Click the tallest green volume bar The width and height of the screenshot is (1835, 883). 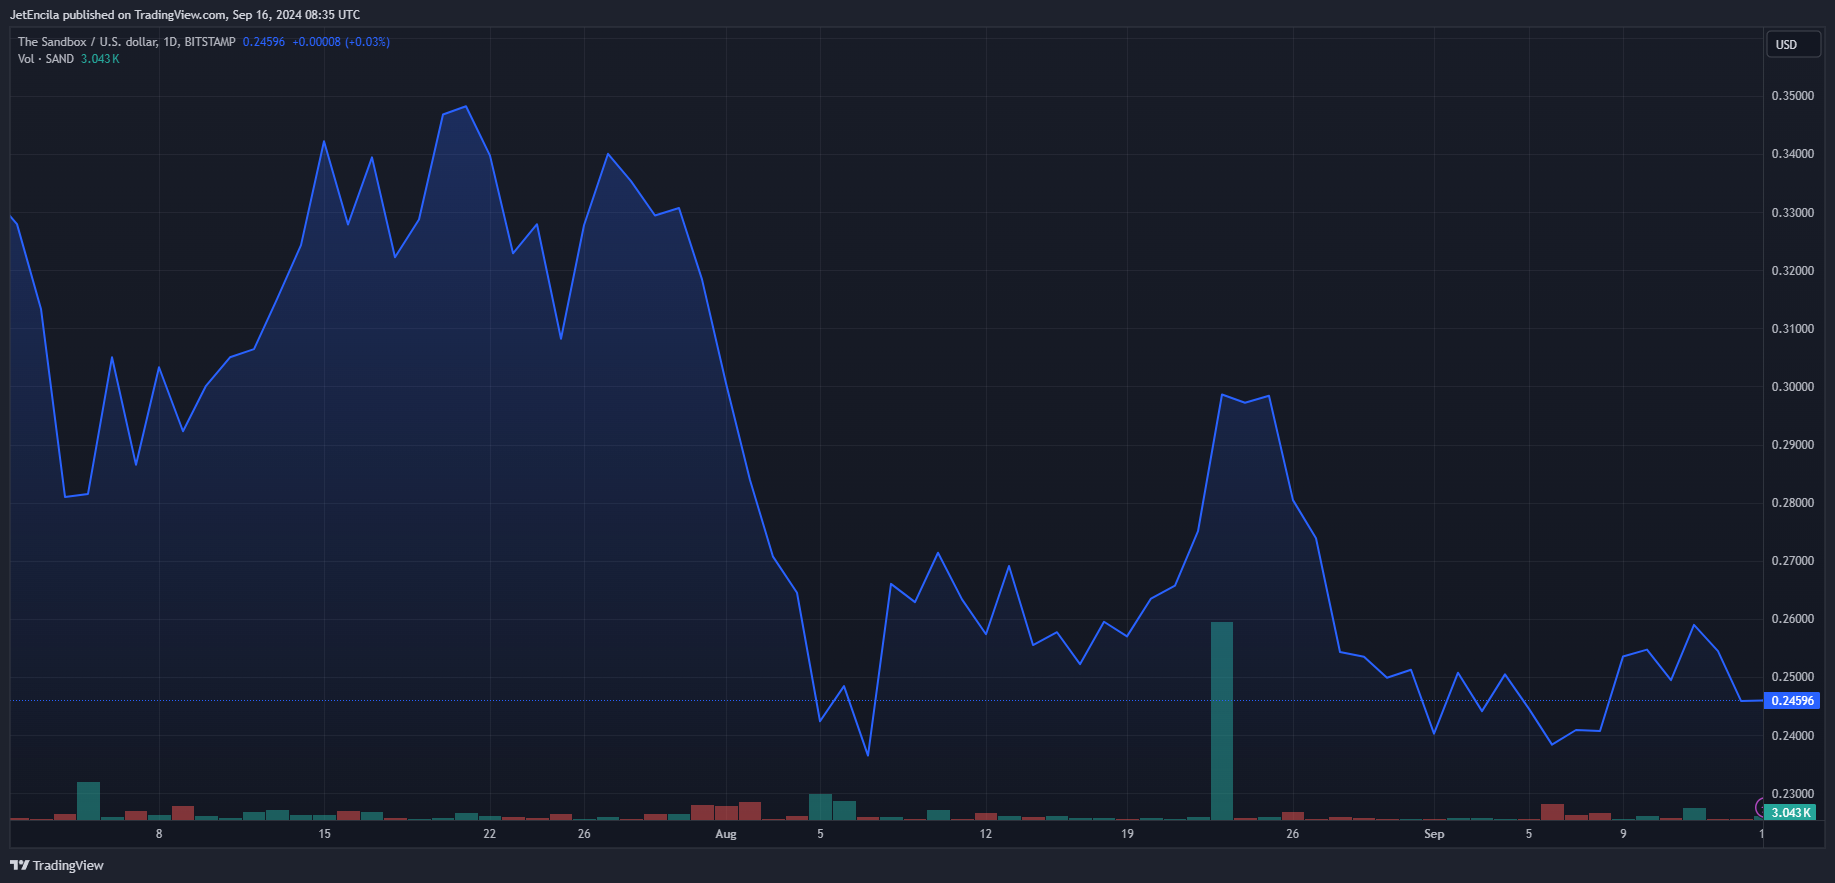click(1221, 720)
